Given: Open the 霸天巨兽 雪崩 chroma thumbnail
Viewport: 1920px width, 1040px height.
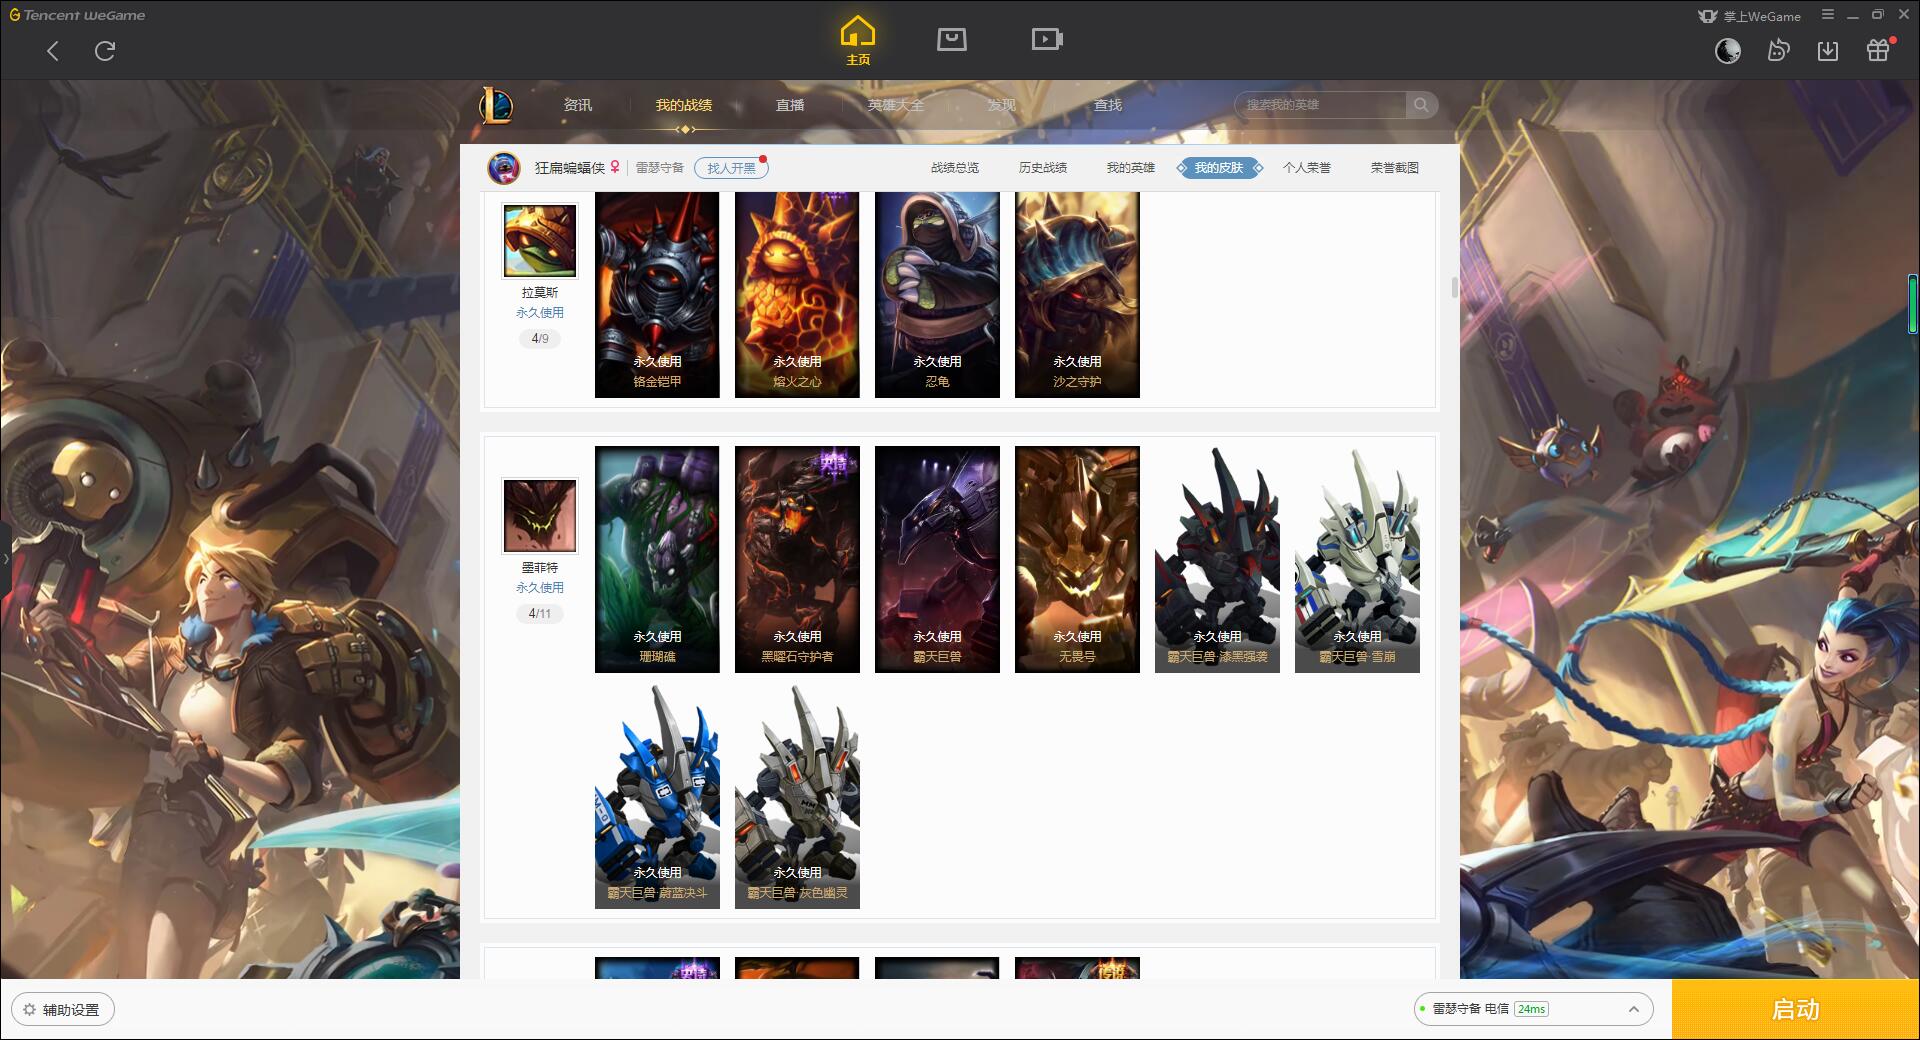Looking at the screenshot, I should 1357,559.
